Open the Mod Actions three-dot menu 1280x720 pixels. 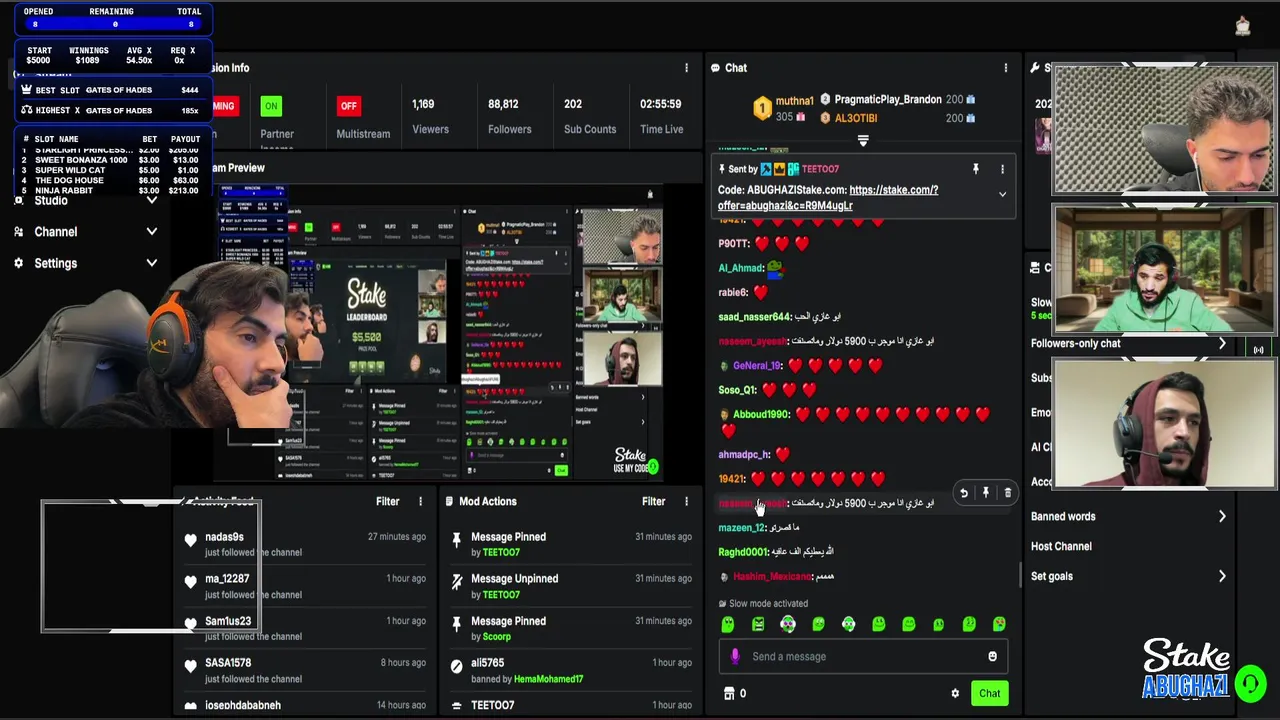tap(686, 502)
